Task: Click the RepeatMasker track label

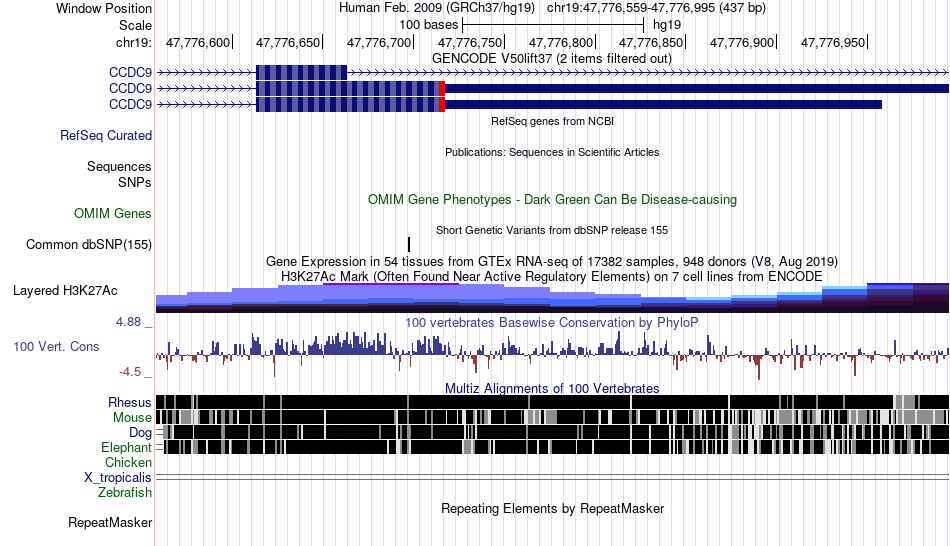Action: pyautogui.click(x=110, y=522)
